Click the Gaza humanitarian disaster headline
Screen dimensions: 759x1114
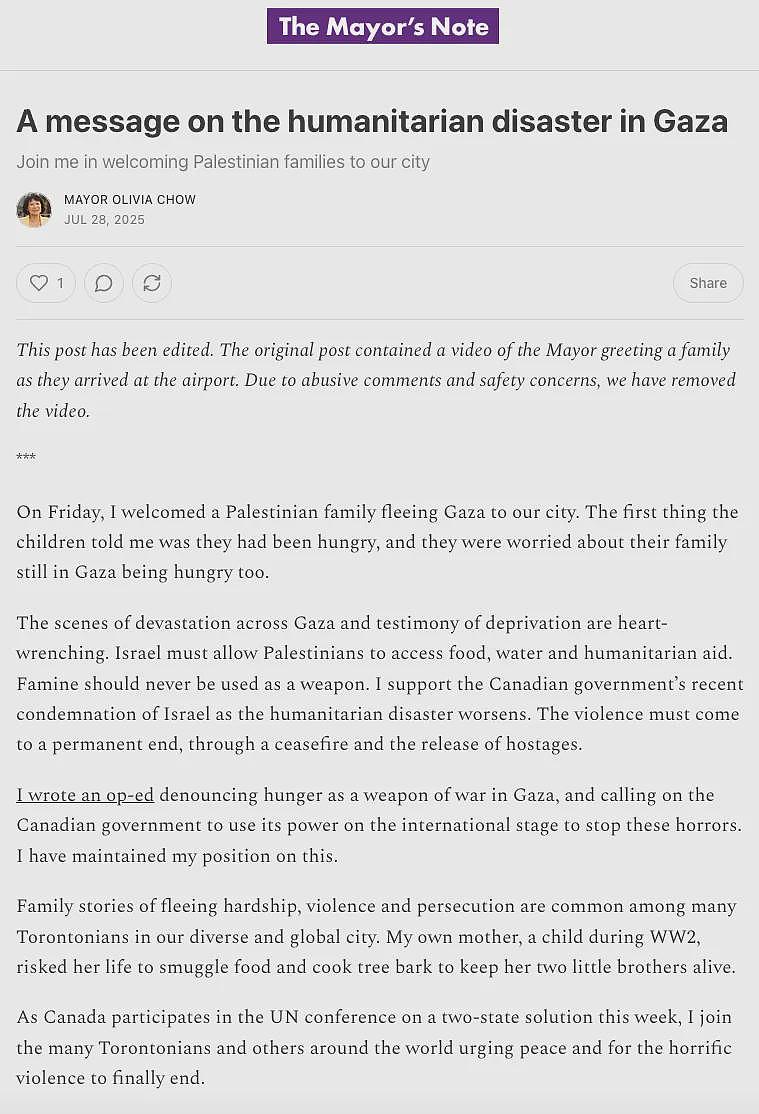(x=372, y=121)
